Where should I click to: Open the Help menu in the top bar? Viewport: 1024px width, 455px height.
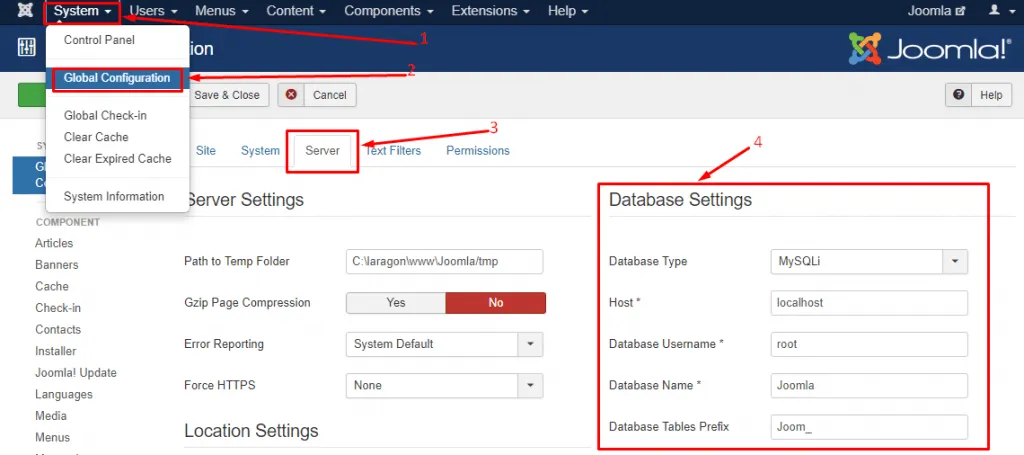pos(568,11)
